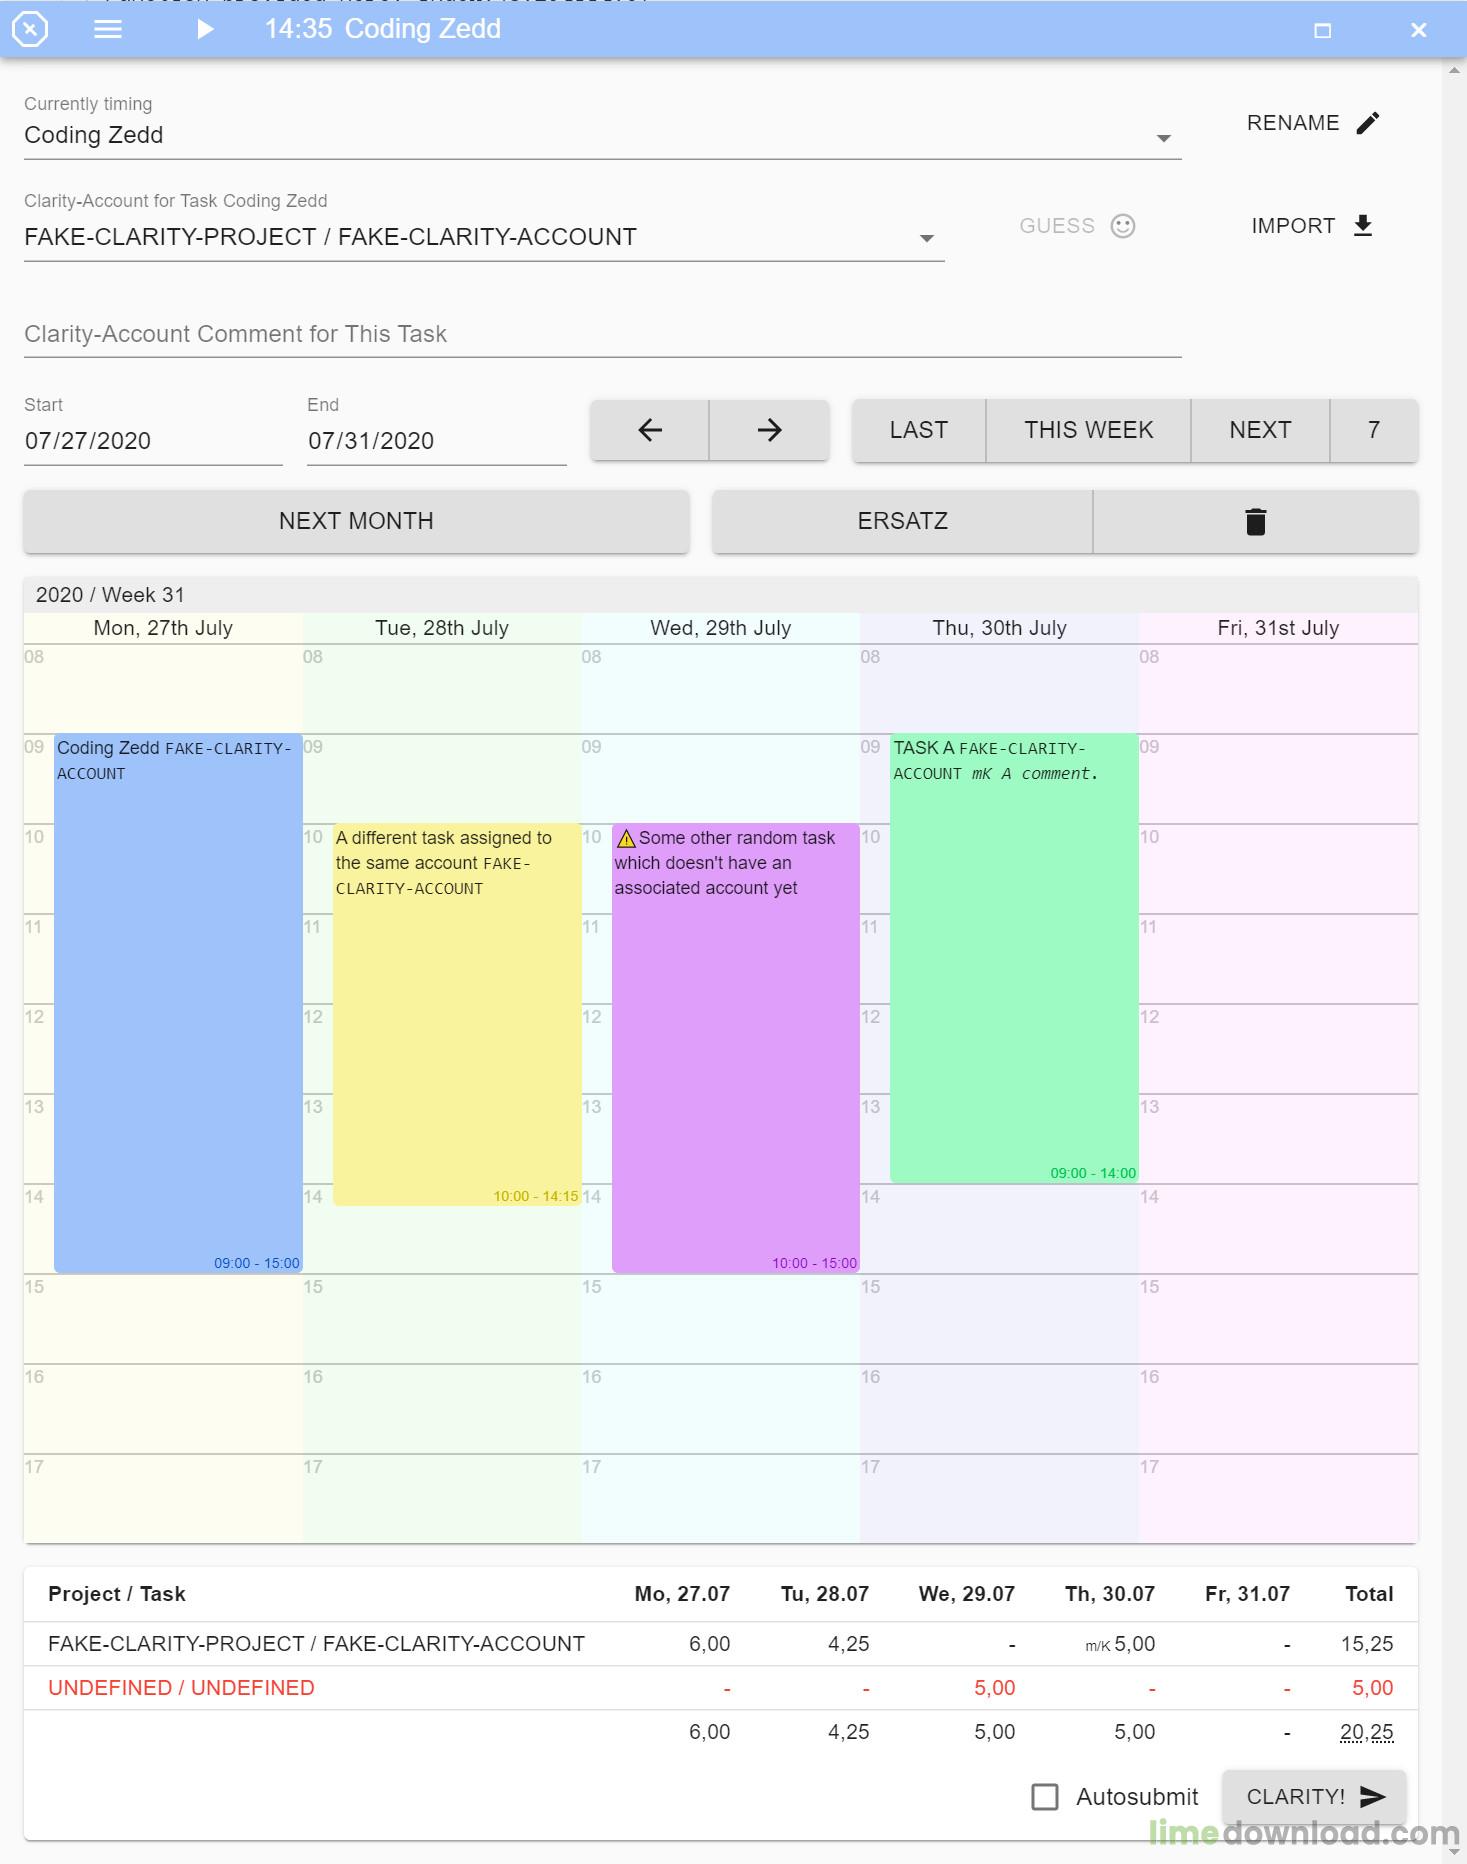Click the trash can delete button
This screenshot has height=1864, width=1467.
pos(1256,521)
